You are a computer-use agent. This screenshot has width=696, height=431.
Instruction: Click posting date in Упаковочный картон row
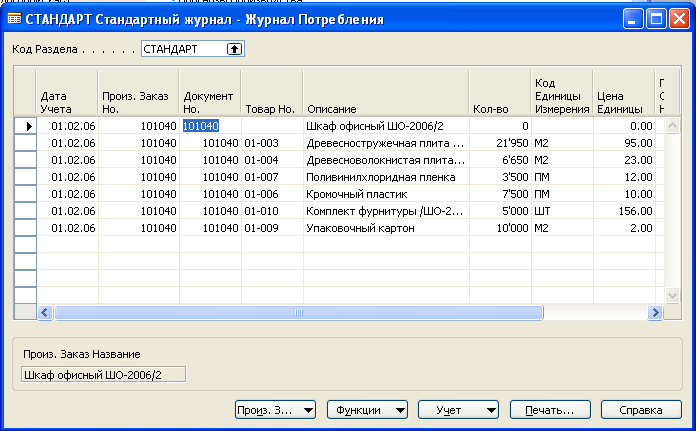[x=67, y=228]
